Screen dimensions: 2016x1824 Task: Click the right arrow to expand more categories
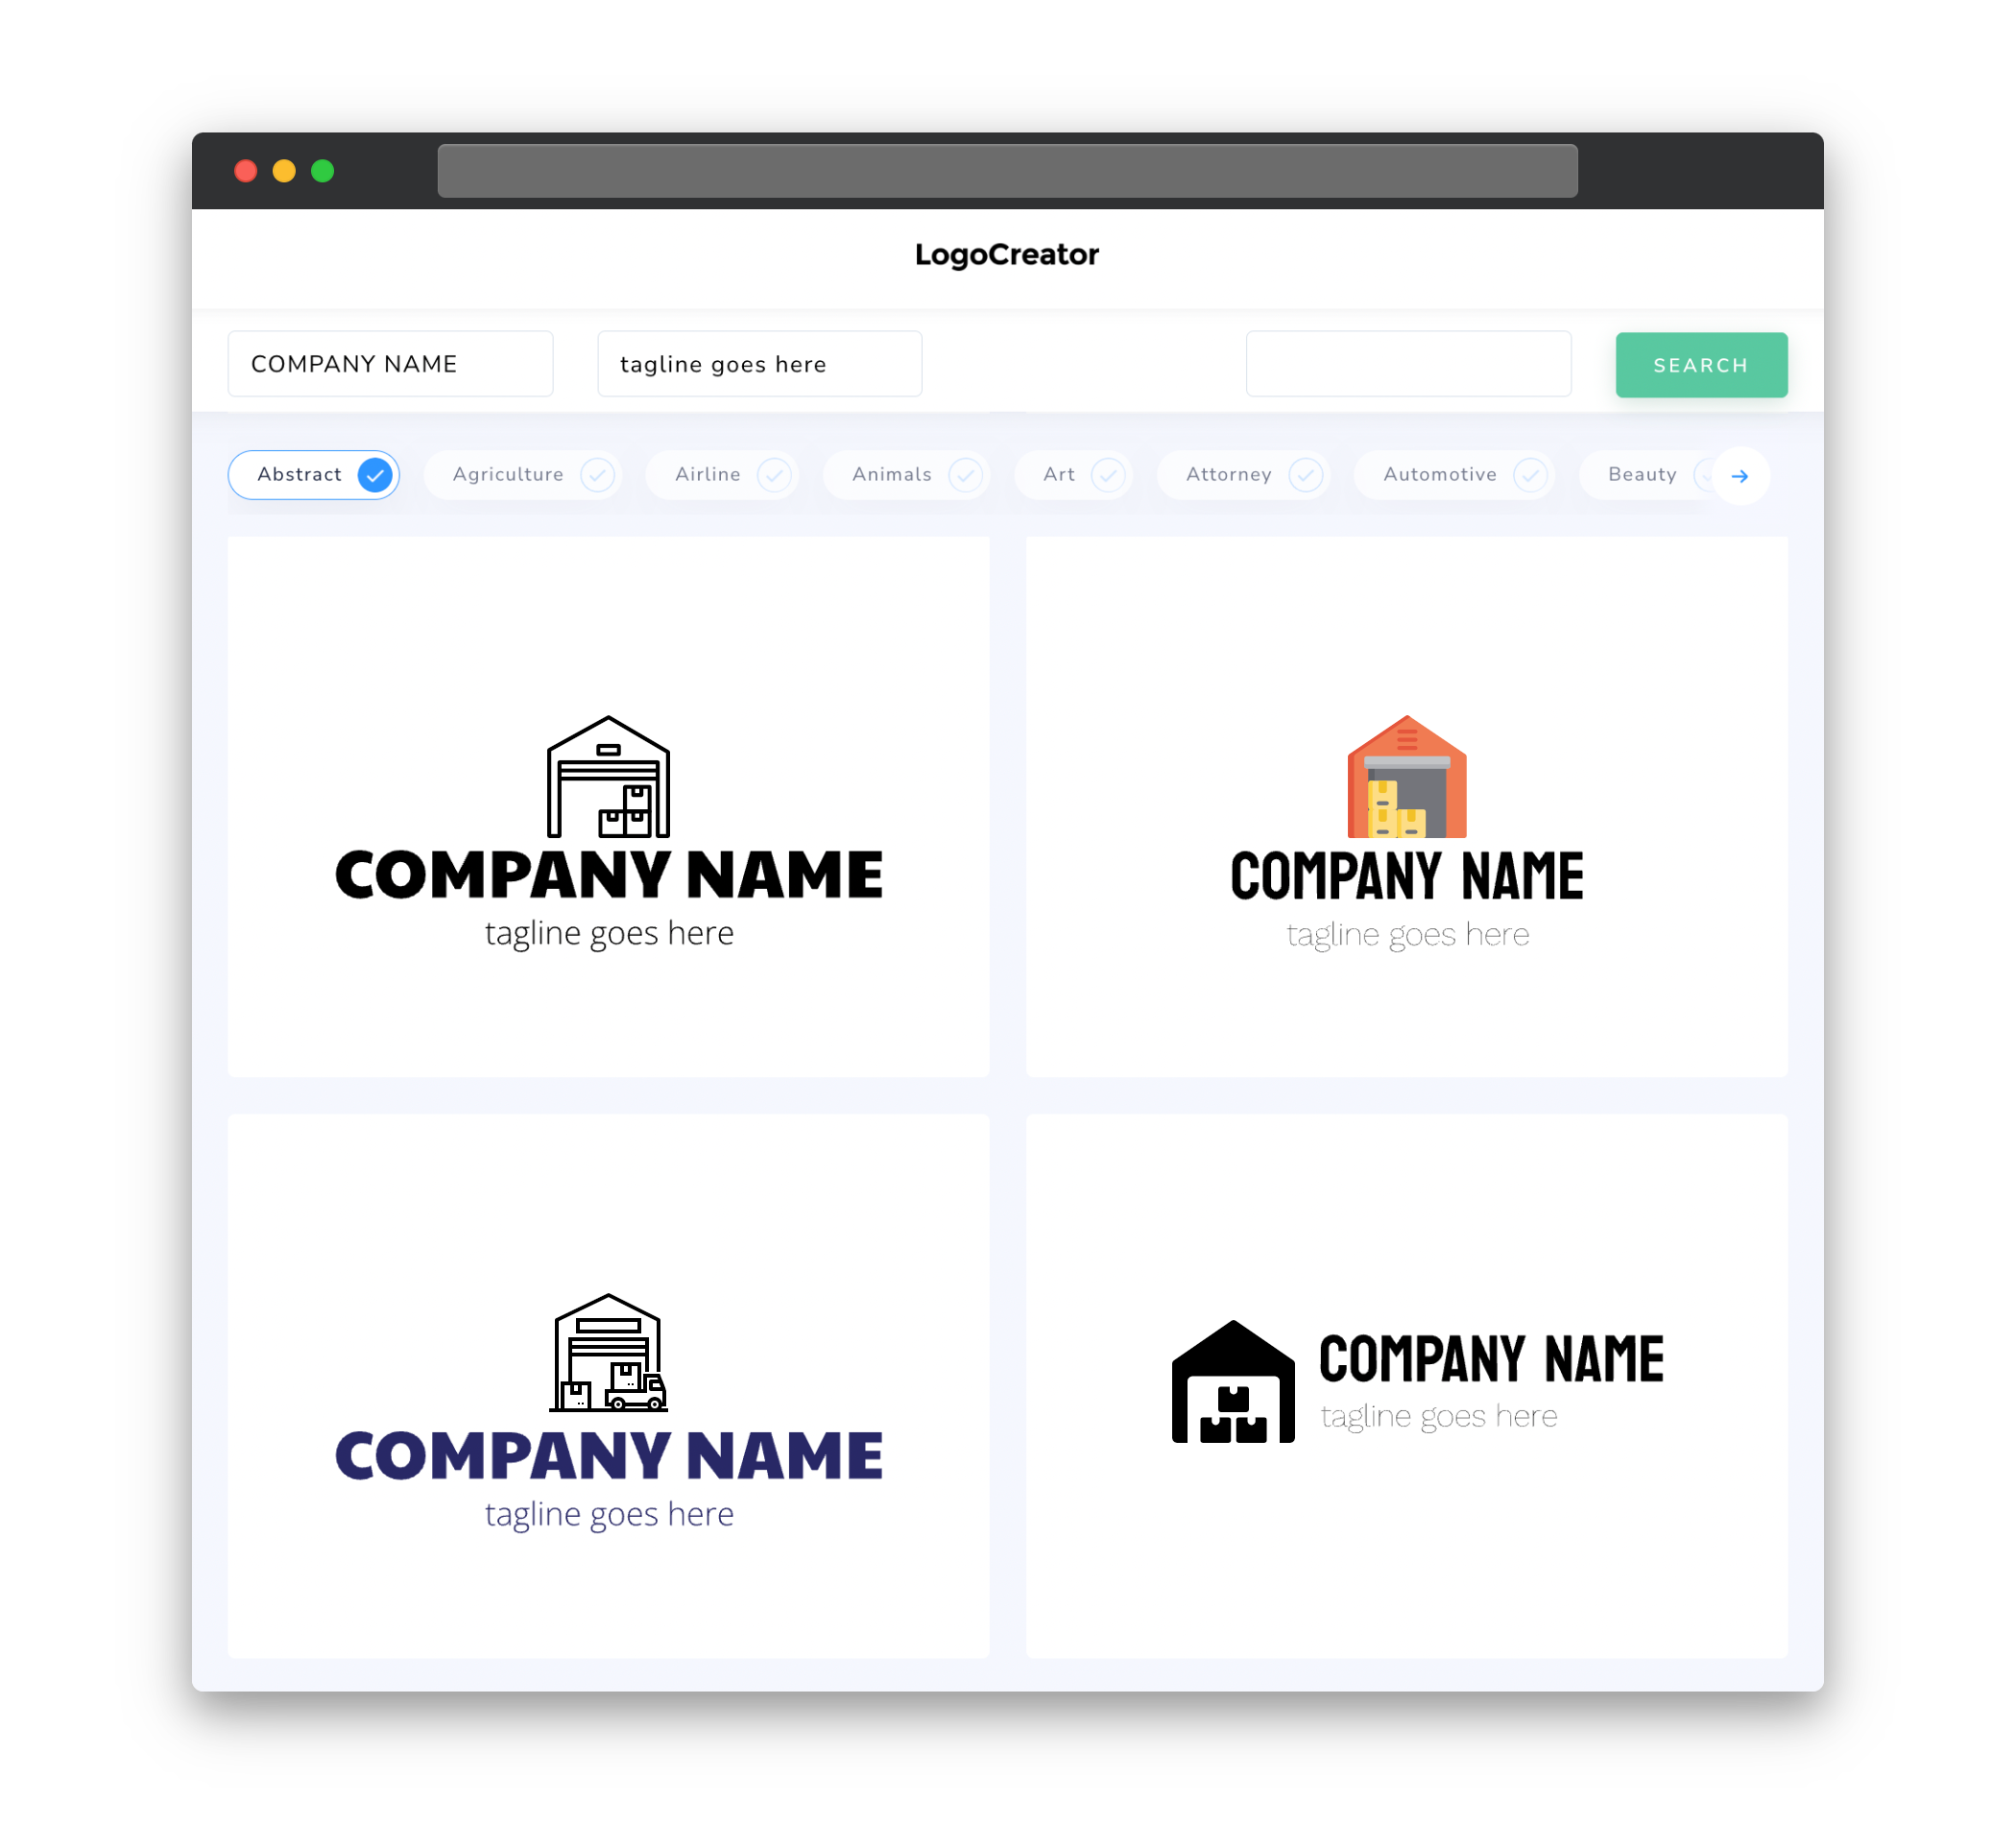[x=1739, y=474]
